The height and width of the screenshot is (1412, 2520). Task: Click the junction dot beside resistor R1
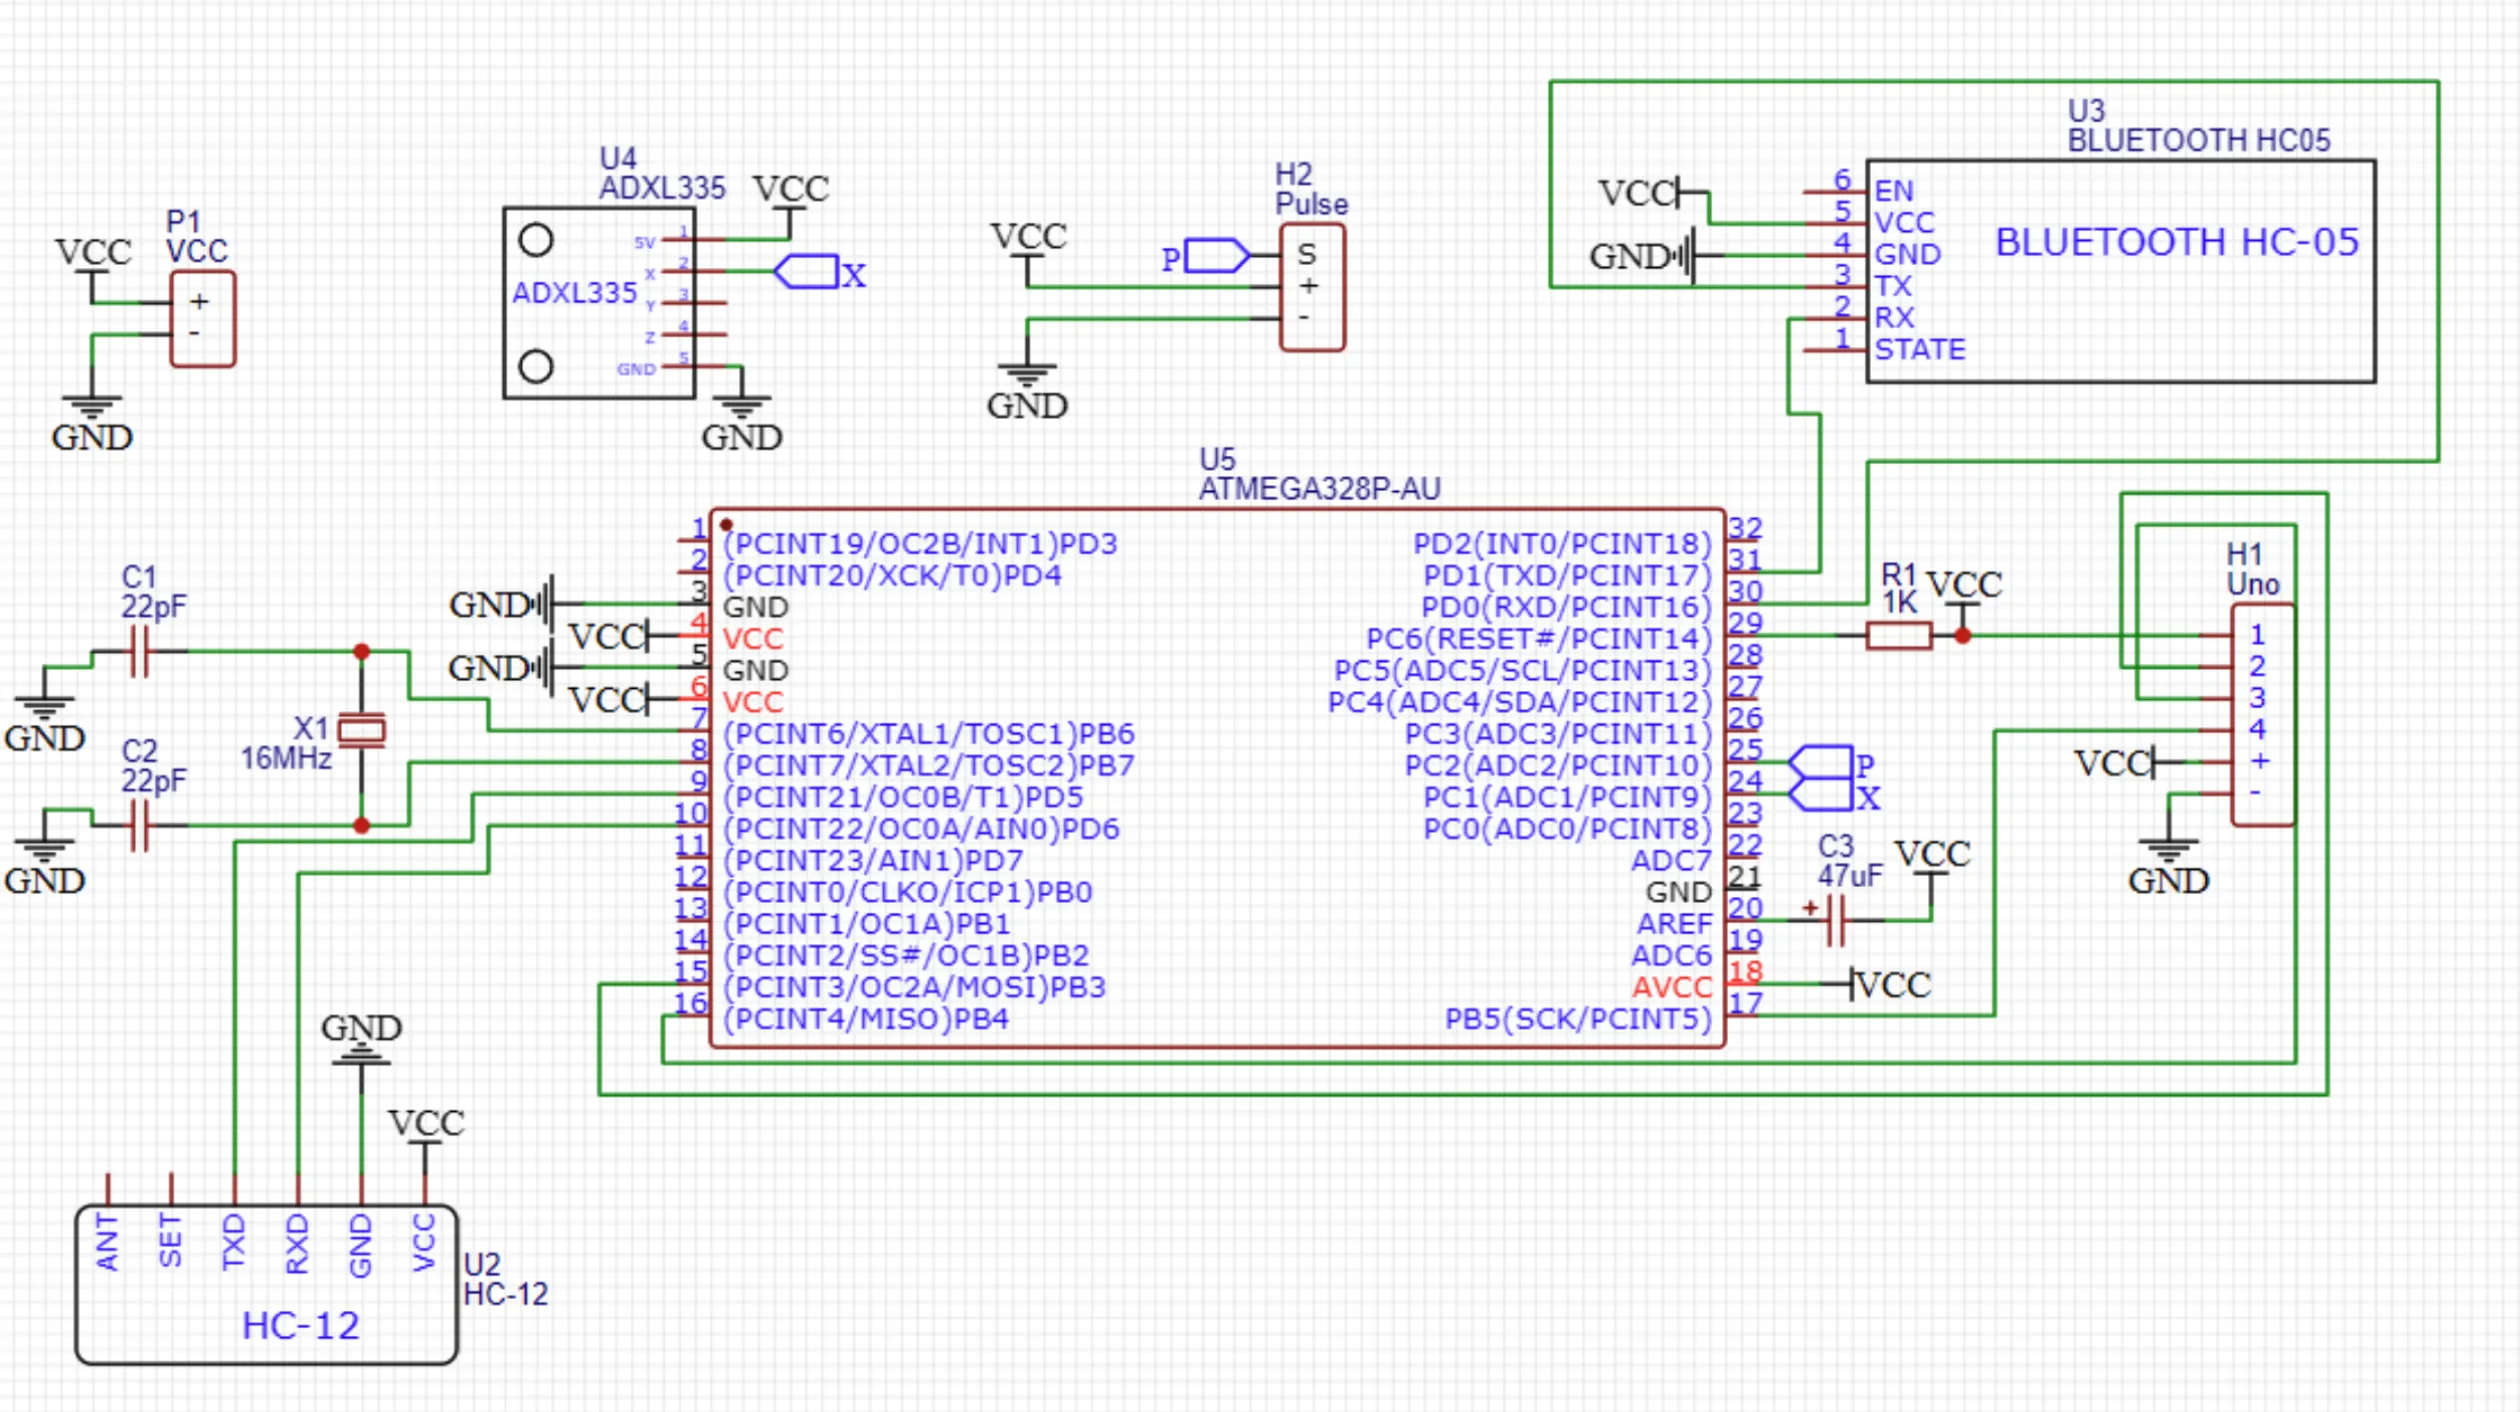coord(1962,636)
